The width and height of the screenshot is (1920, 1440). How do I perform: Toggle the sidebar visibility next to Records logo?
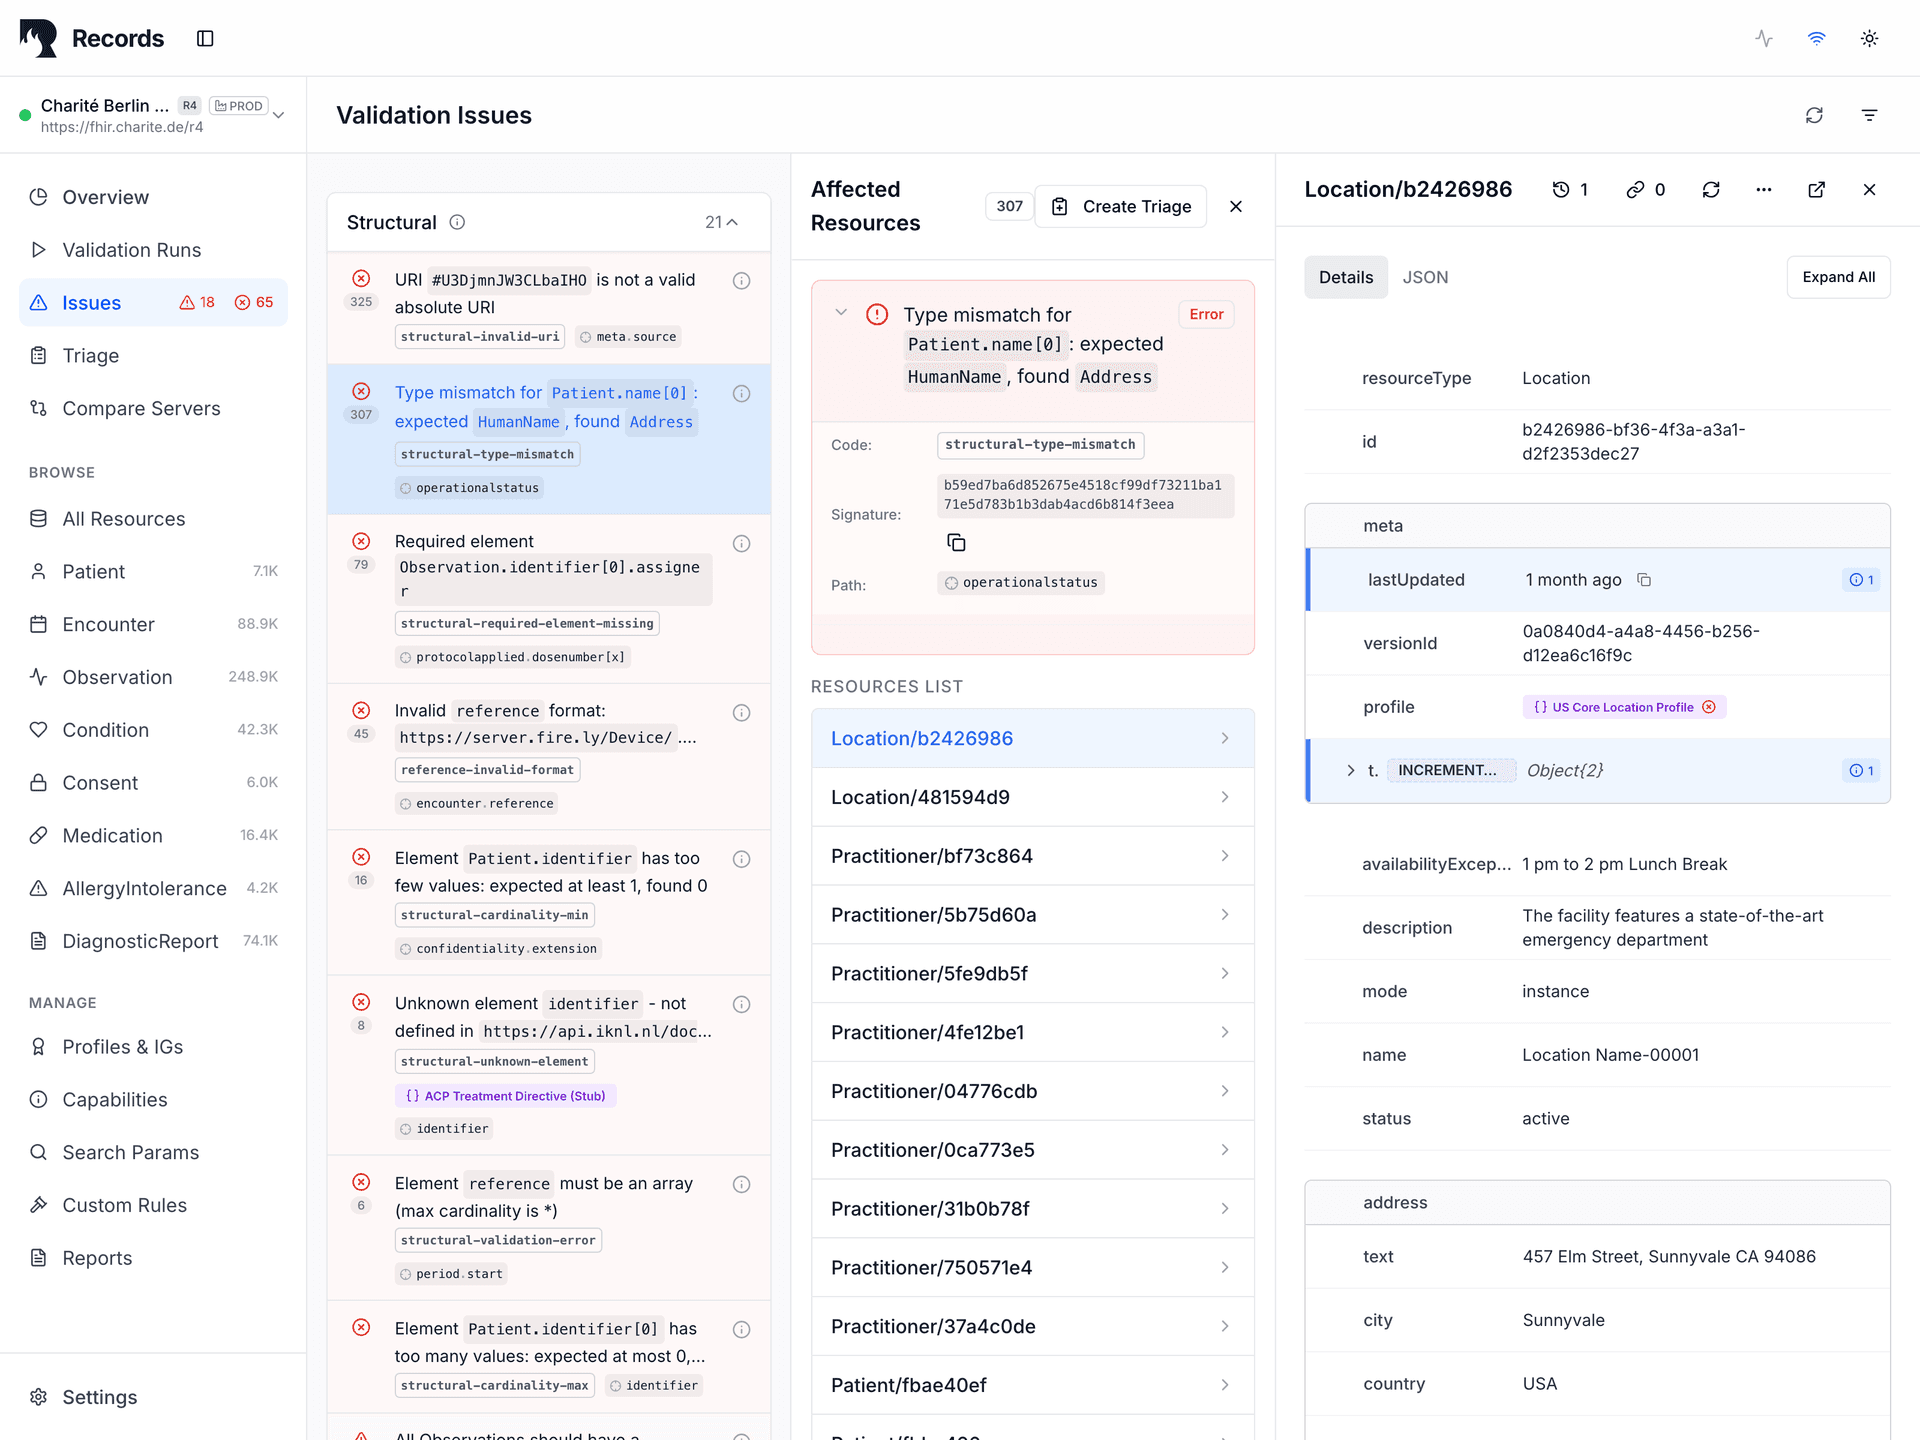click(x=205, y=38)
